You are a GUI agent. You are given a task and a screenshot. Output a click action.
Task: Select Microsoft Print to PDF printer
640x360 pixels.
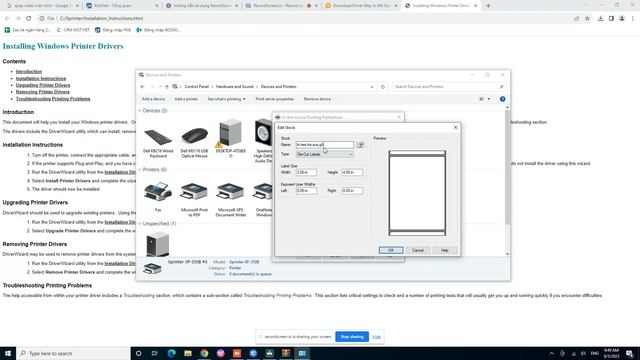pyautogui.click(x=194, y=199)
